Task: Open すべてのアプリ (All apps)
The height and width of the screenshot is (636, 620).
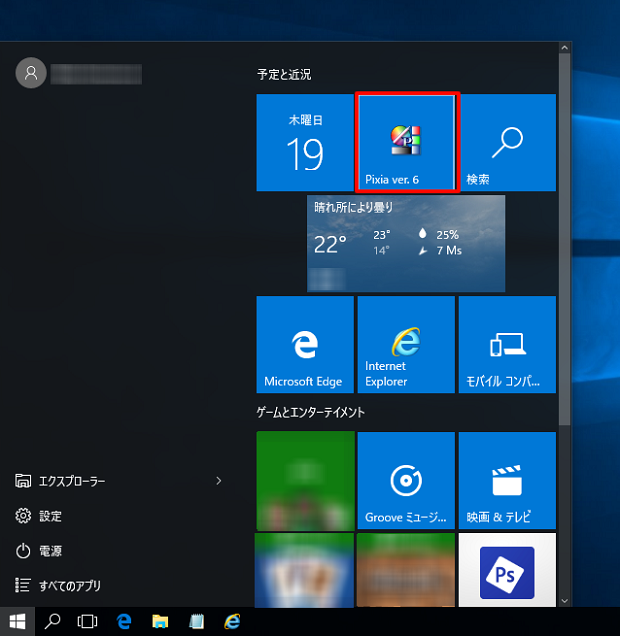Action: point(58,586)
